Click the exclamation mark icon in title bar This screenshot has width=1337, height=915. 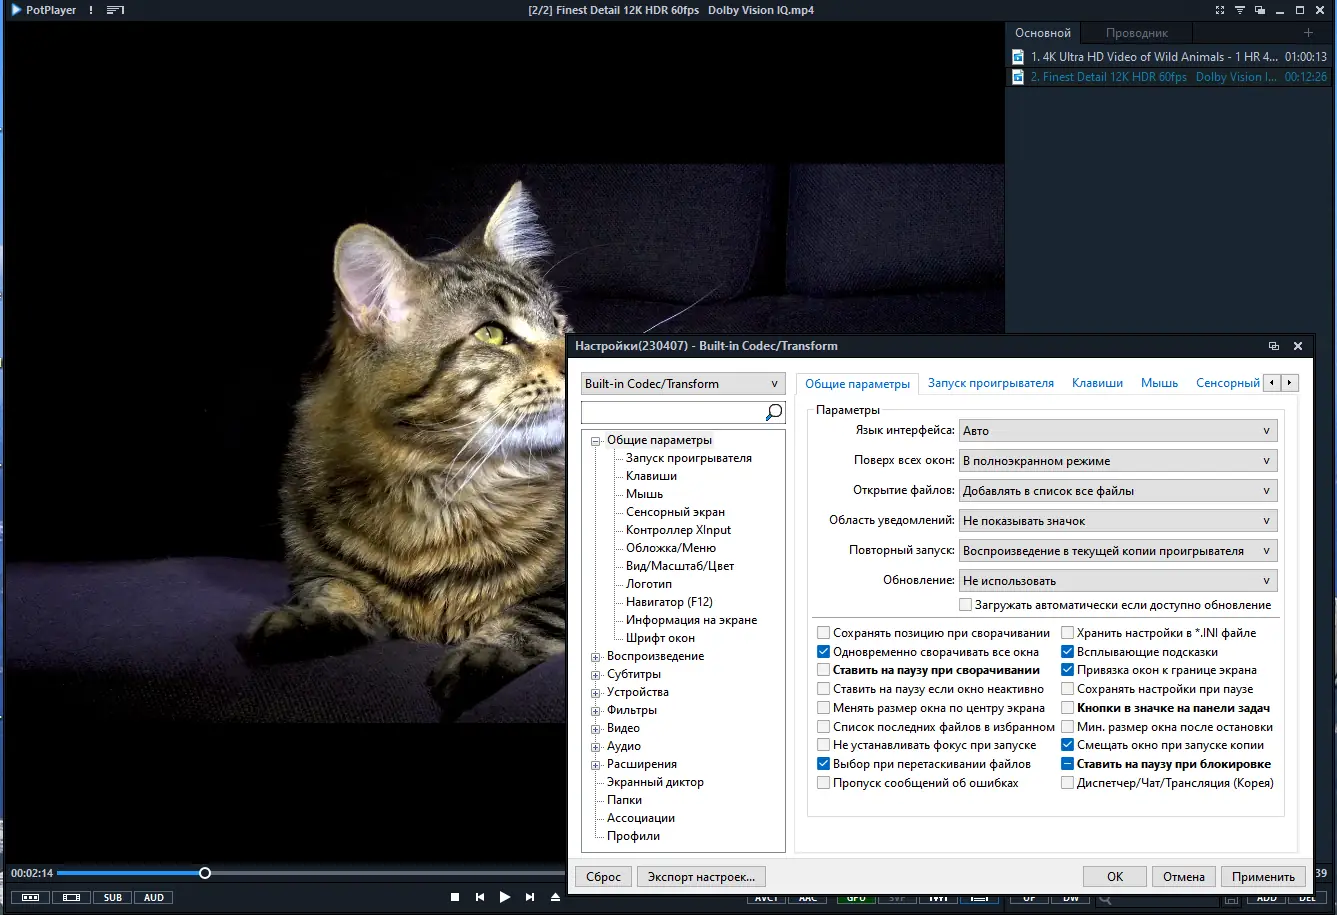[x=91, y=10]
